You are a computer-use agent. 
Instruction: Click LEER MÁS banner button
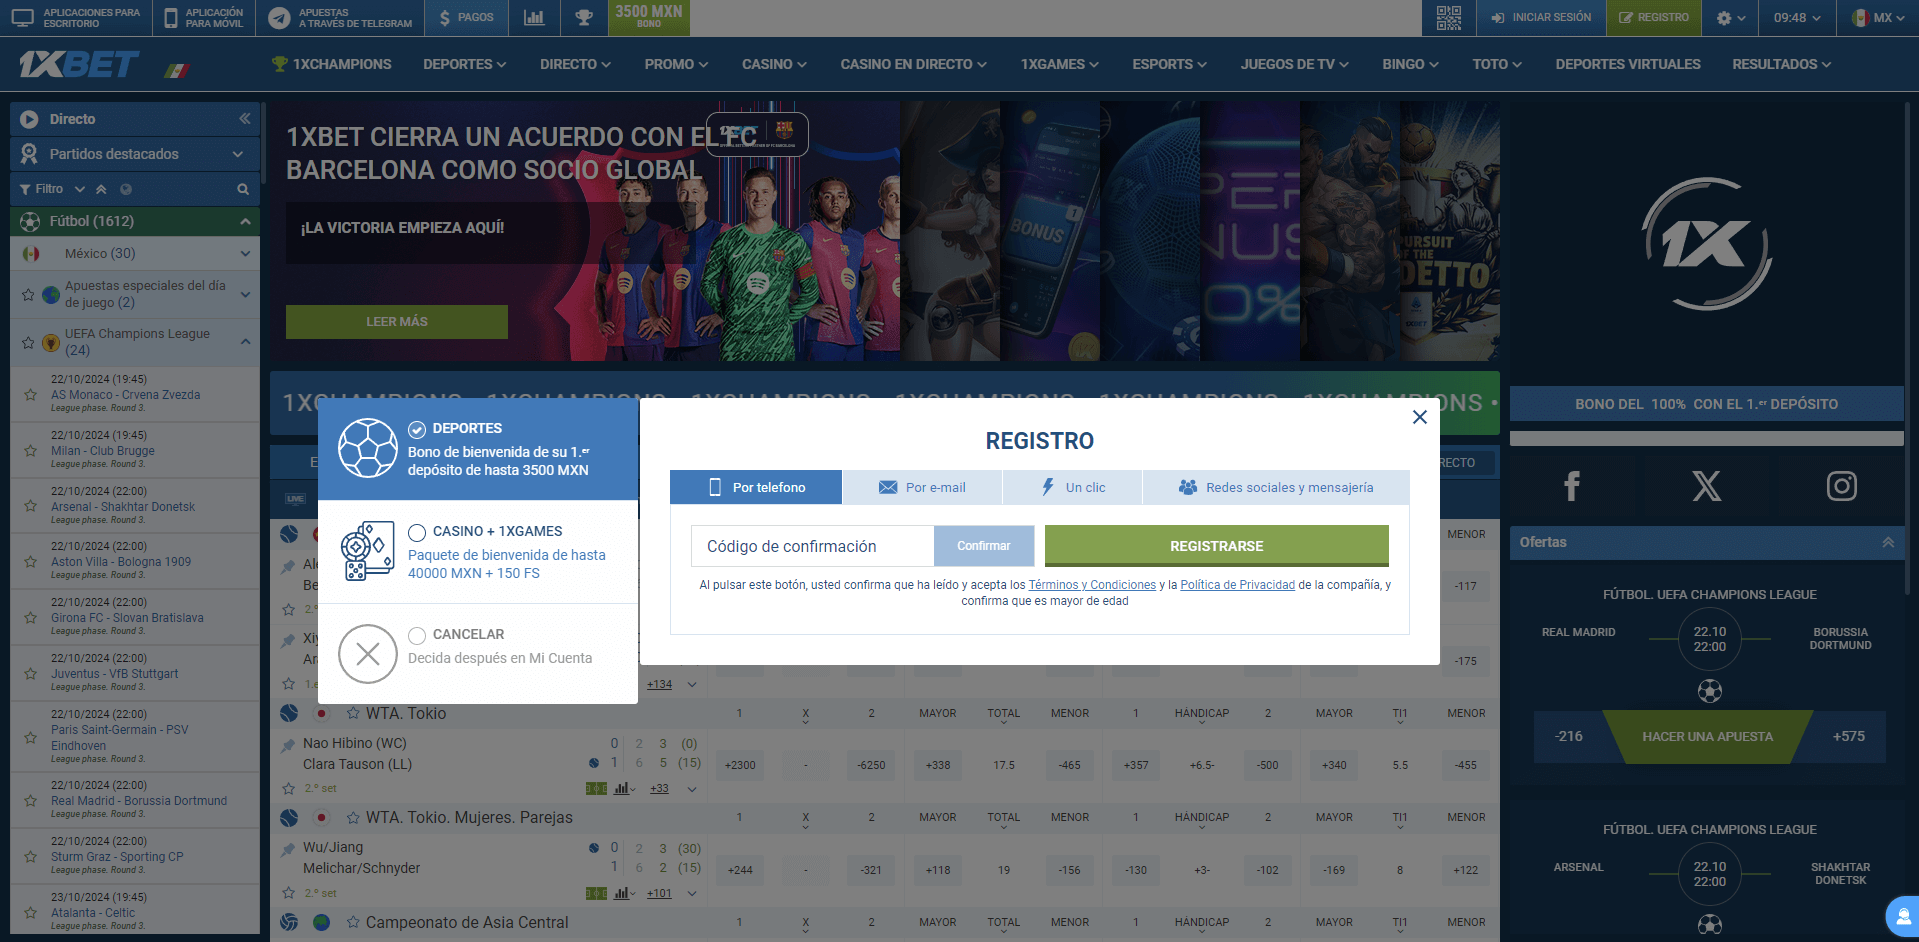(396, 322)
